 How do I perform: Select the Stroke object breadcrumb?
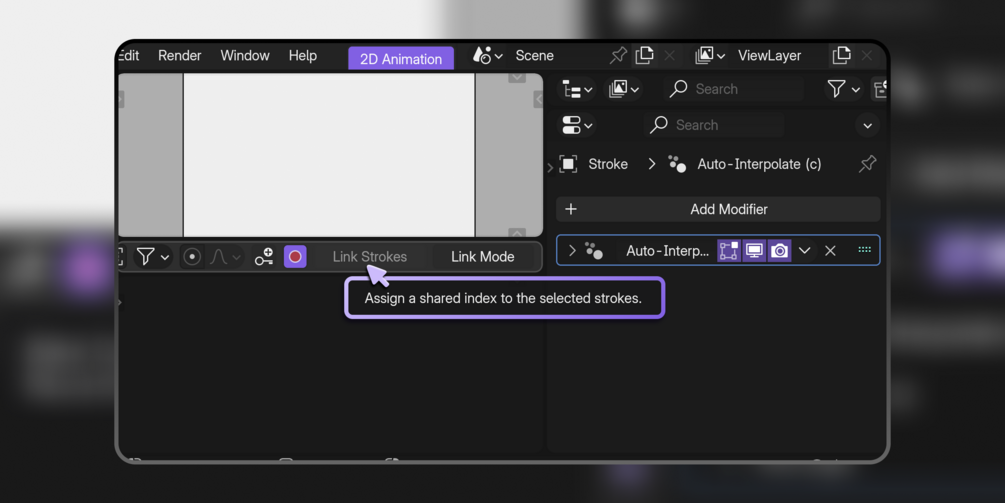(x=608, y=164)
